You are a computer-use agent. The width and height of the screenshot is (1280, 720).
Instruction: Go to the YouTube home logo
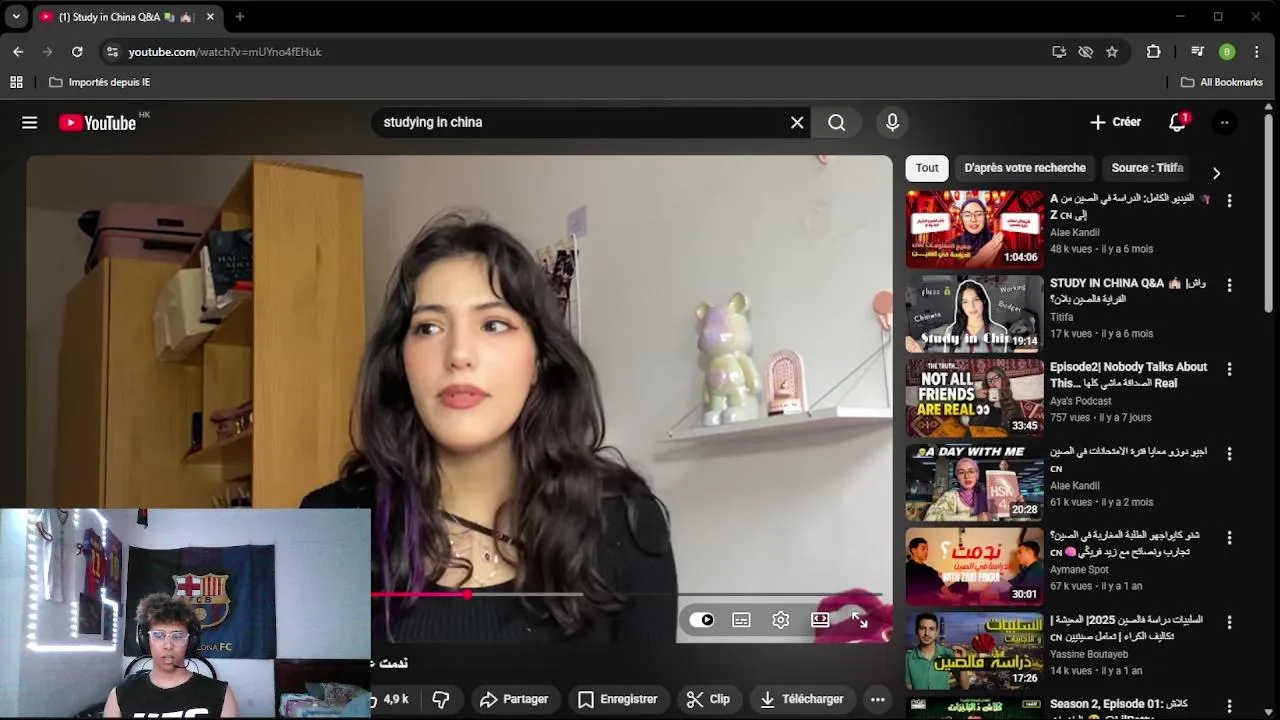point(97,122)
